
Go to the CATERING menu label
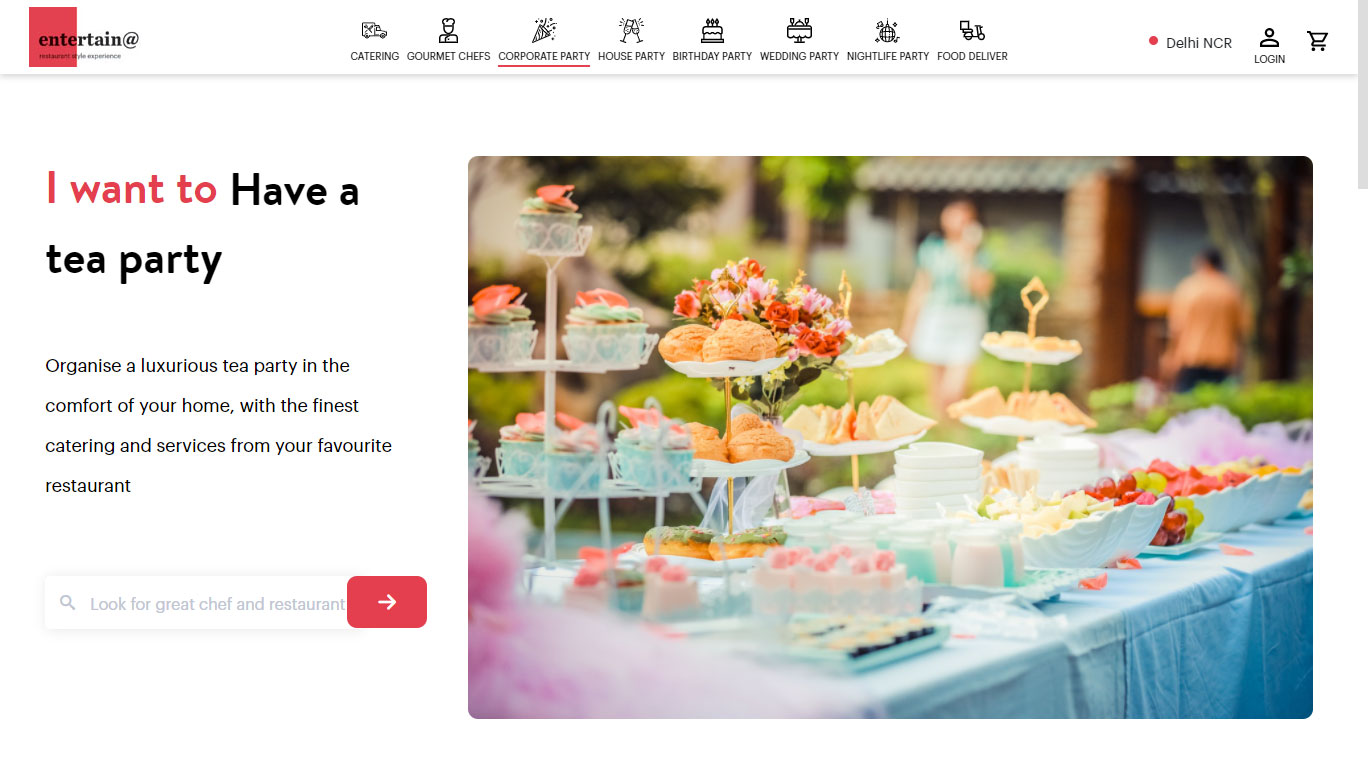[375, 56]
